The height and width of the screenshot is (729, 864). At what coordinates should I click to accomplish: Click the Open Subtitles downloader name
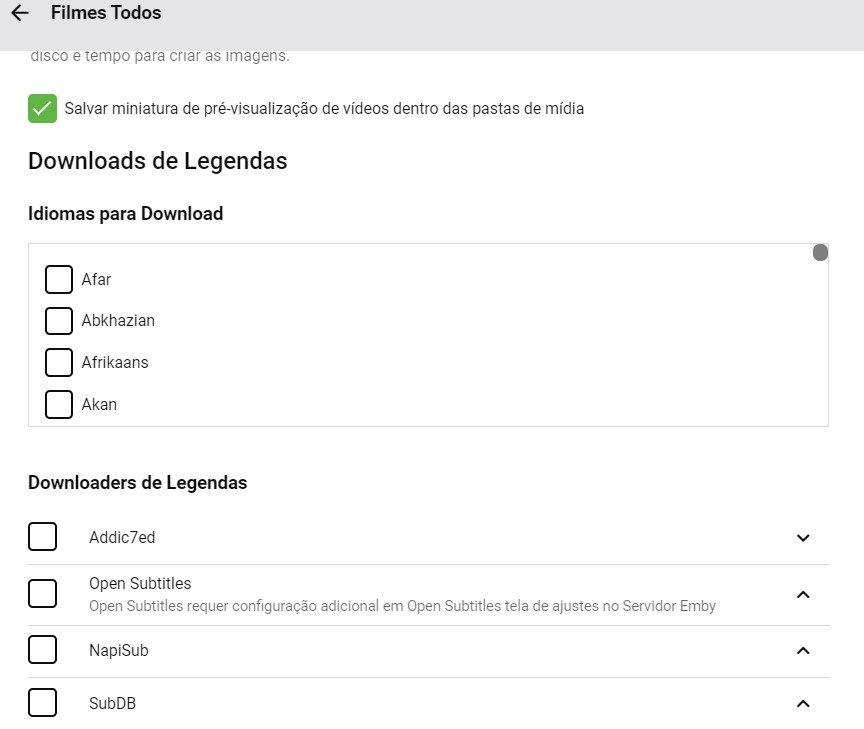click(140, 583)
